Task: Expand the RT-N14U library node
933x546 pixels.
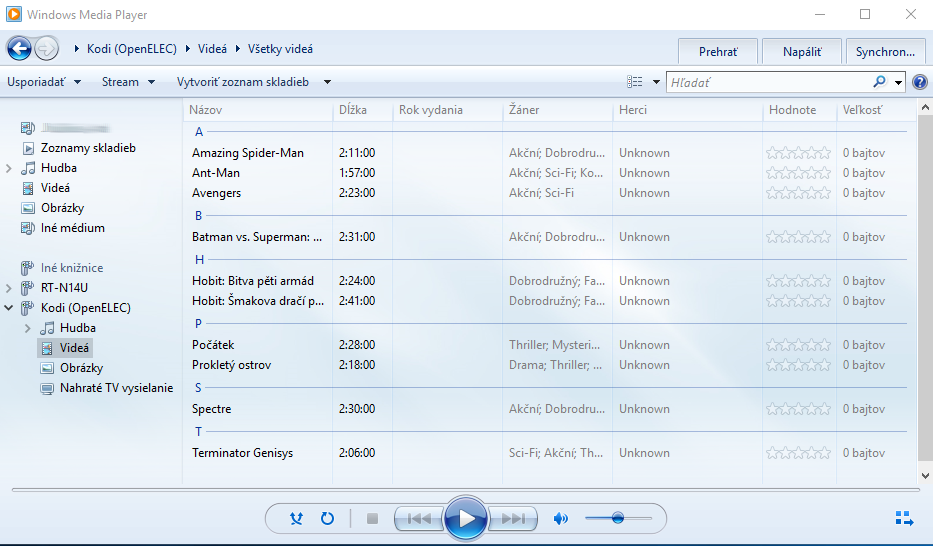Action: [8, 288]
